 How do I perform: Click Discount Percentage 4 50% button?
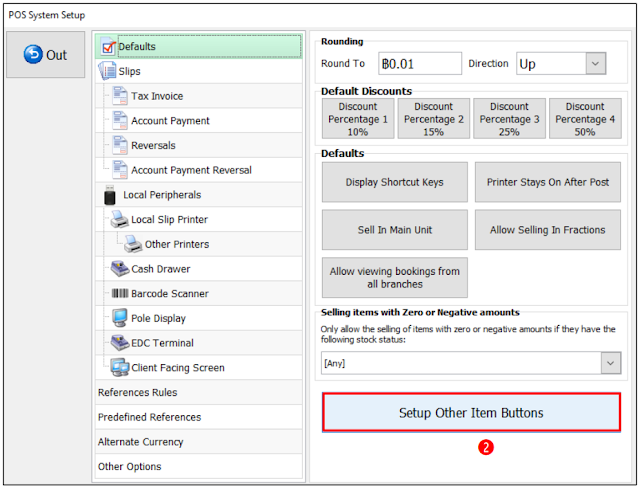click(585, 119)
